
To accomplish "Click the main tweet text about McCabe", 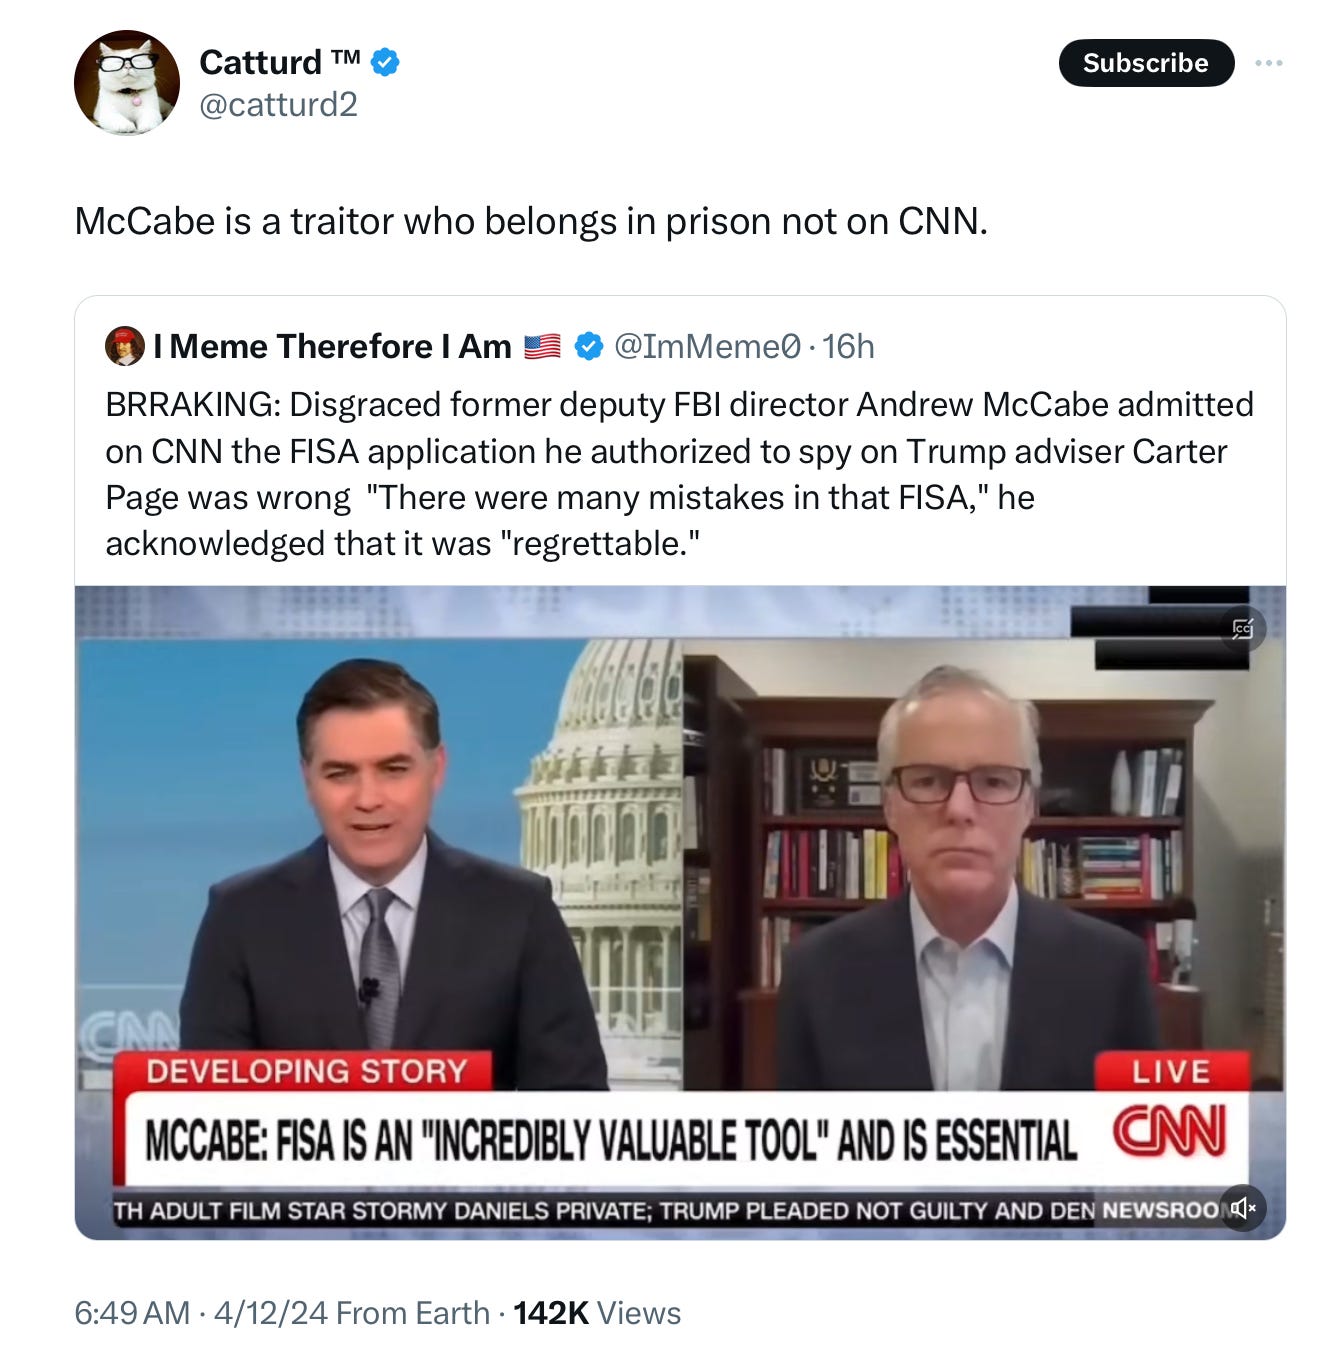I will pos(531,221).
